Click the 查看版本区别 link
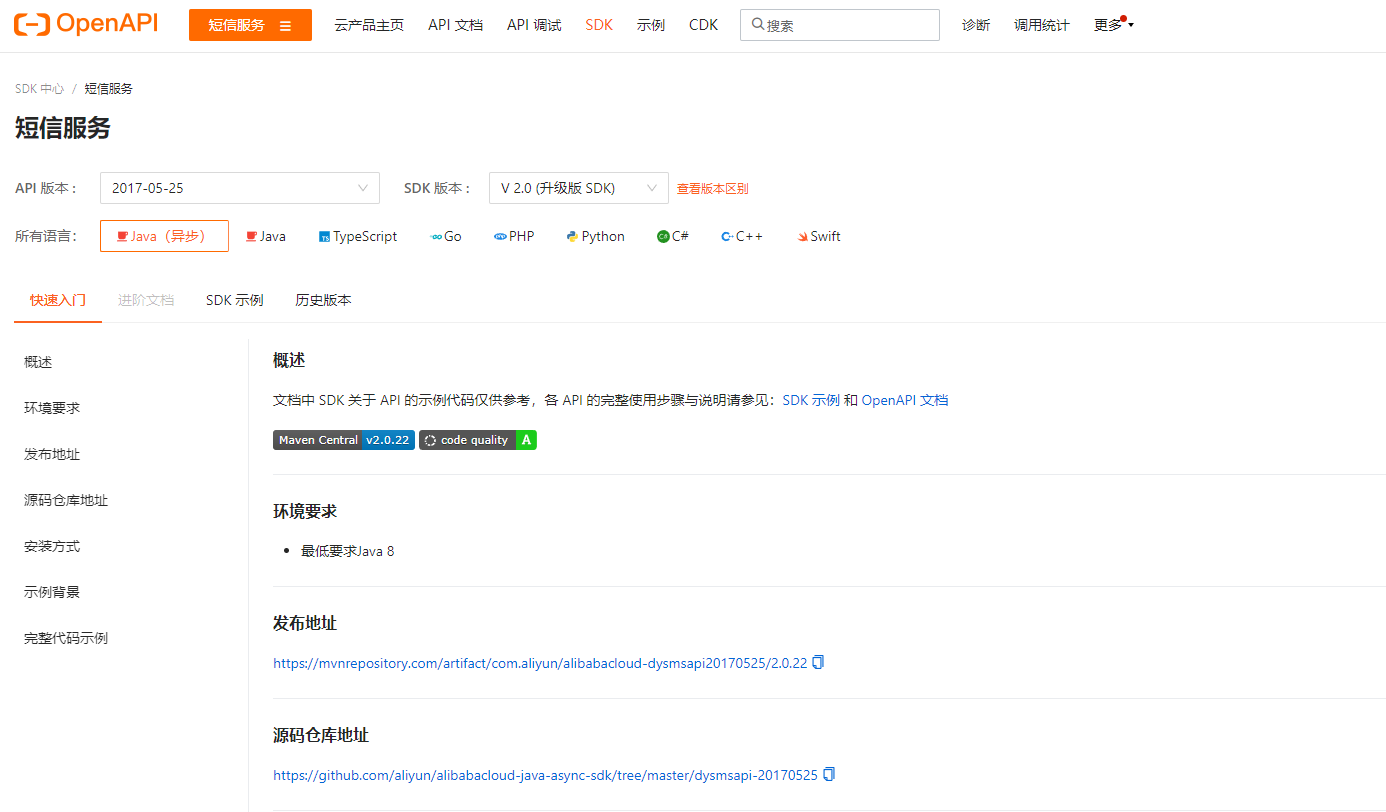The image size is (1386, 812). (x=712, y=188)
